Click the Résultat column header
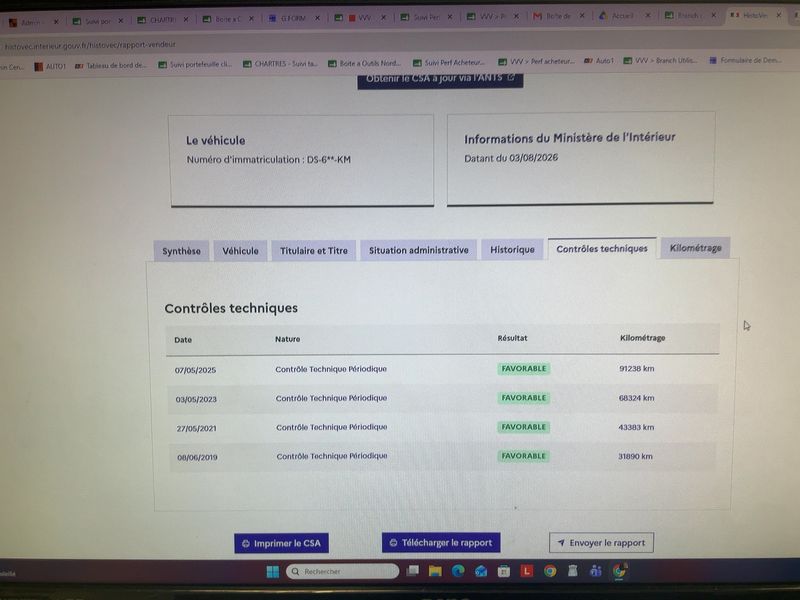This screenshot has height=600, width=800. 512,338
